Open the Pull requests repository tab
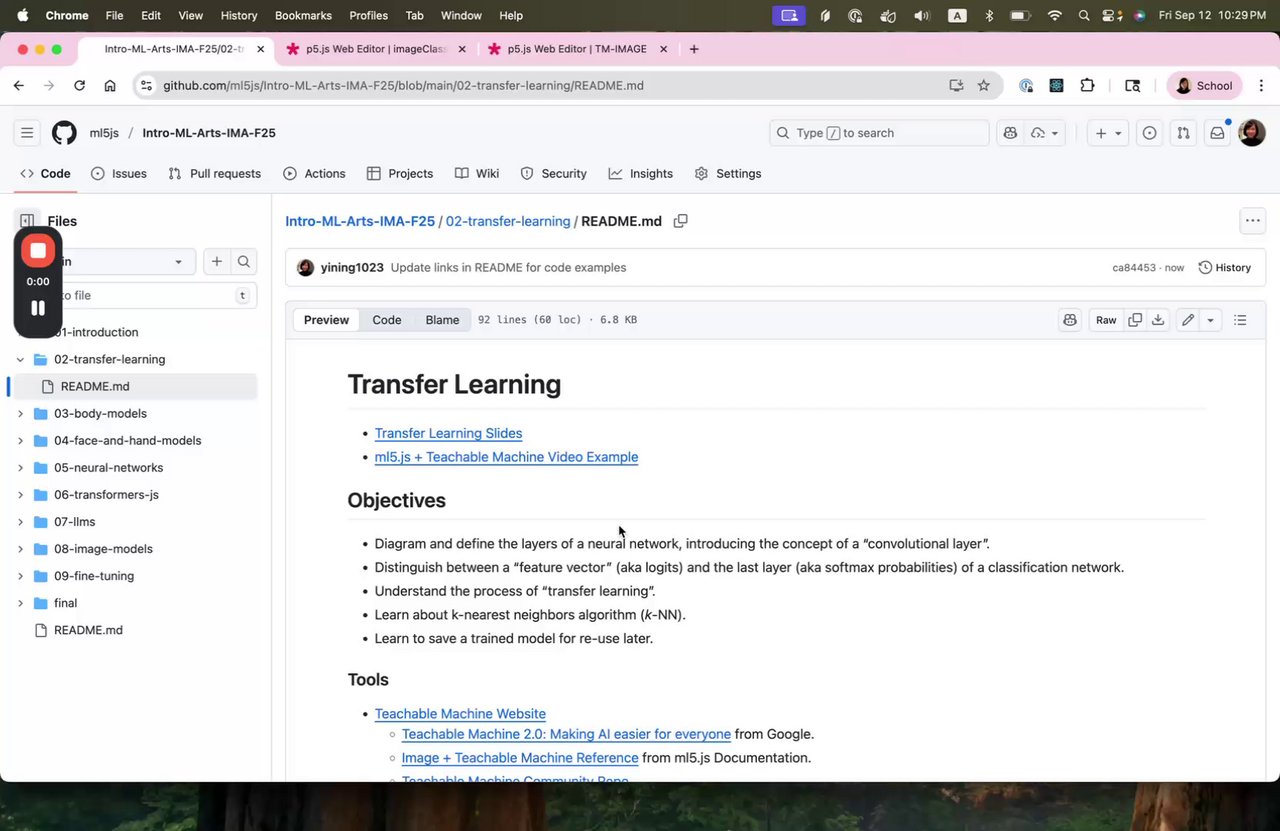The height and width of the screenshot is (831, 1280). 215,174
